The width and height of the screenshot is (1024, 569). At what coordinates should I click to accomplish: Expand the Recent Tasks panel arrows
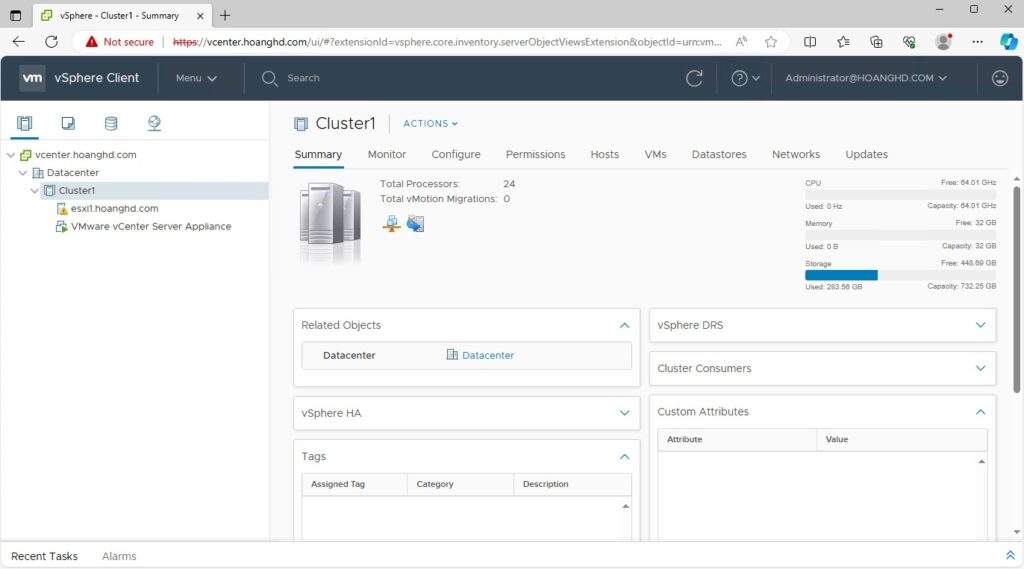click(x=1010, y=555)
